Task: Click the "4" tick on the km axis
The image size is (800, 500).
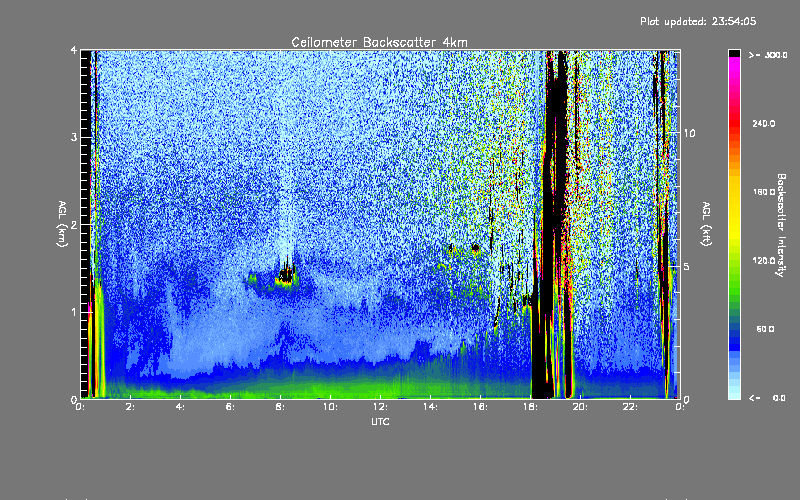Action: pyautogui.click(x=74, y=51)
